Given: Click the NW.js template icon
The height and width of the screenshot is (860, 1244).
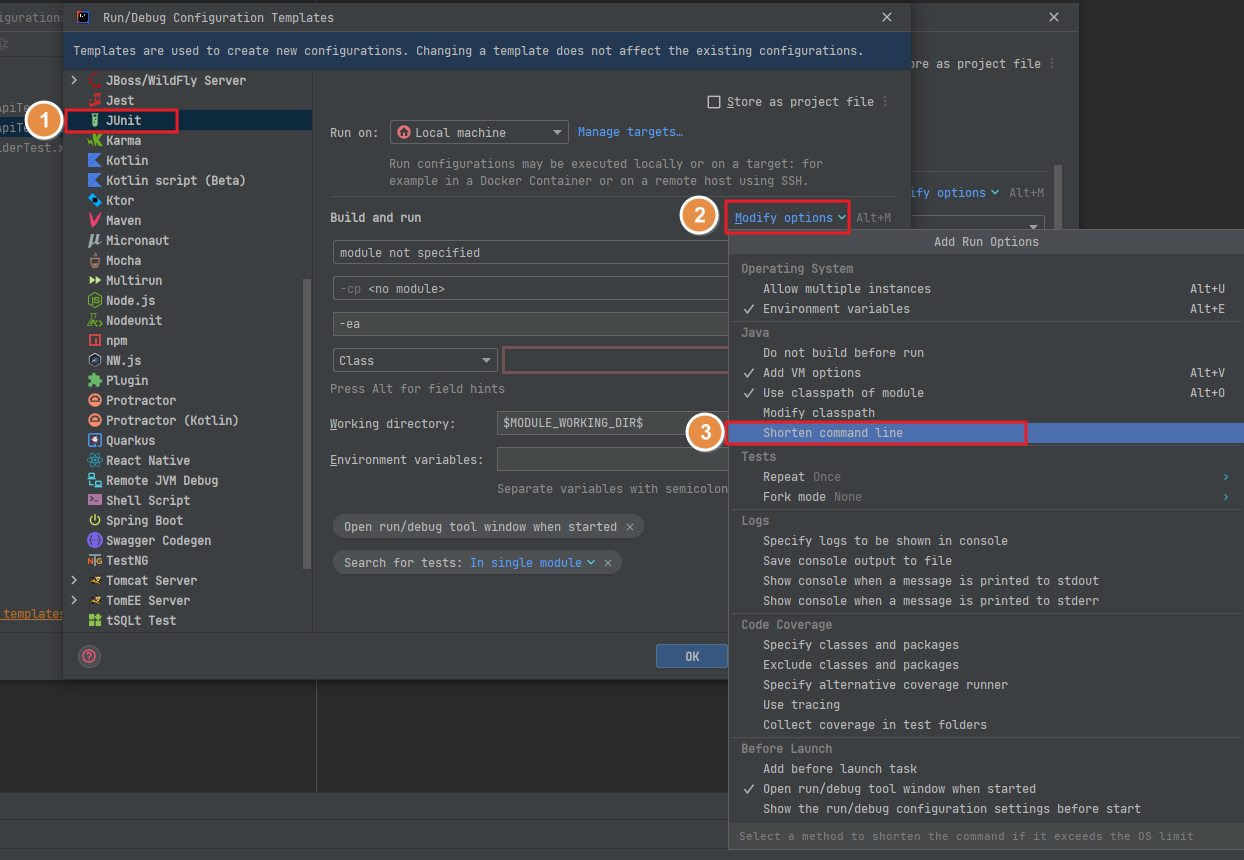Looking at the screenshot, I should 94,360.
